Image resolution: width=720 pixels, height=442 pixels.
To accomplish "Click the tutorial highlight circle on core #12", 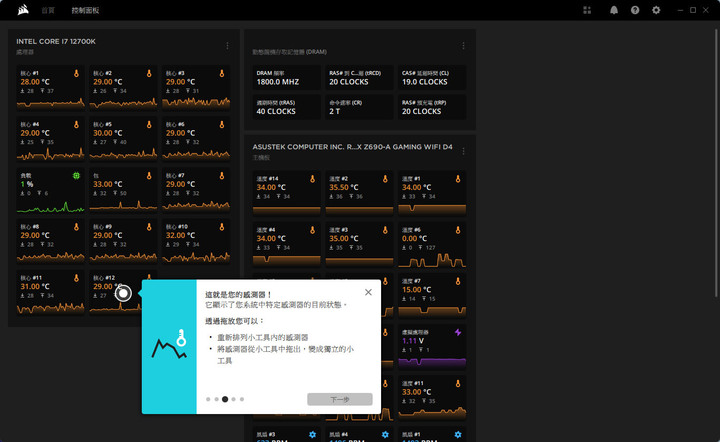I will pos(123,293).
